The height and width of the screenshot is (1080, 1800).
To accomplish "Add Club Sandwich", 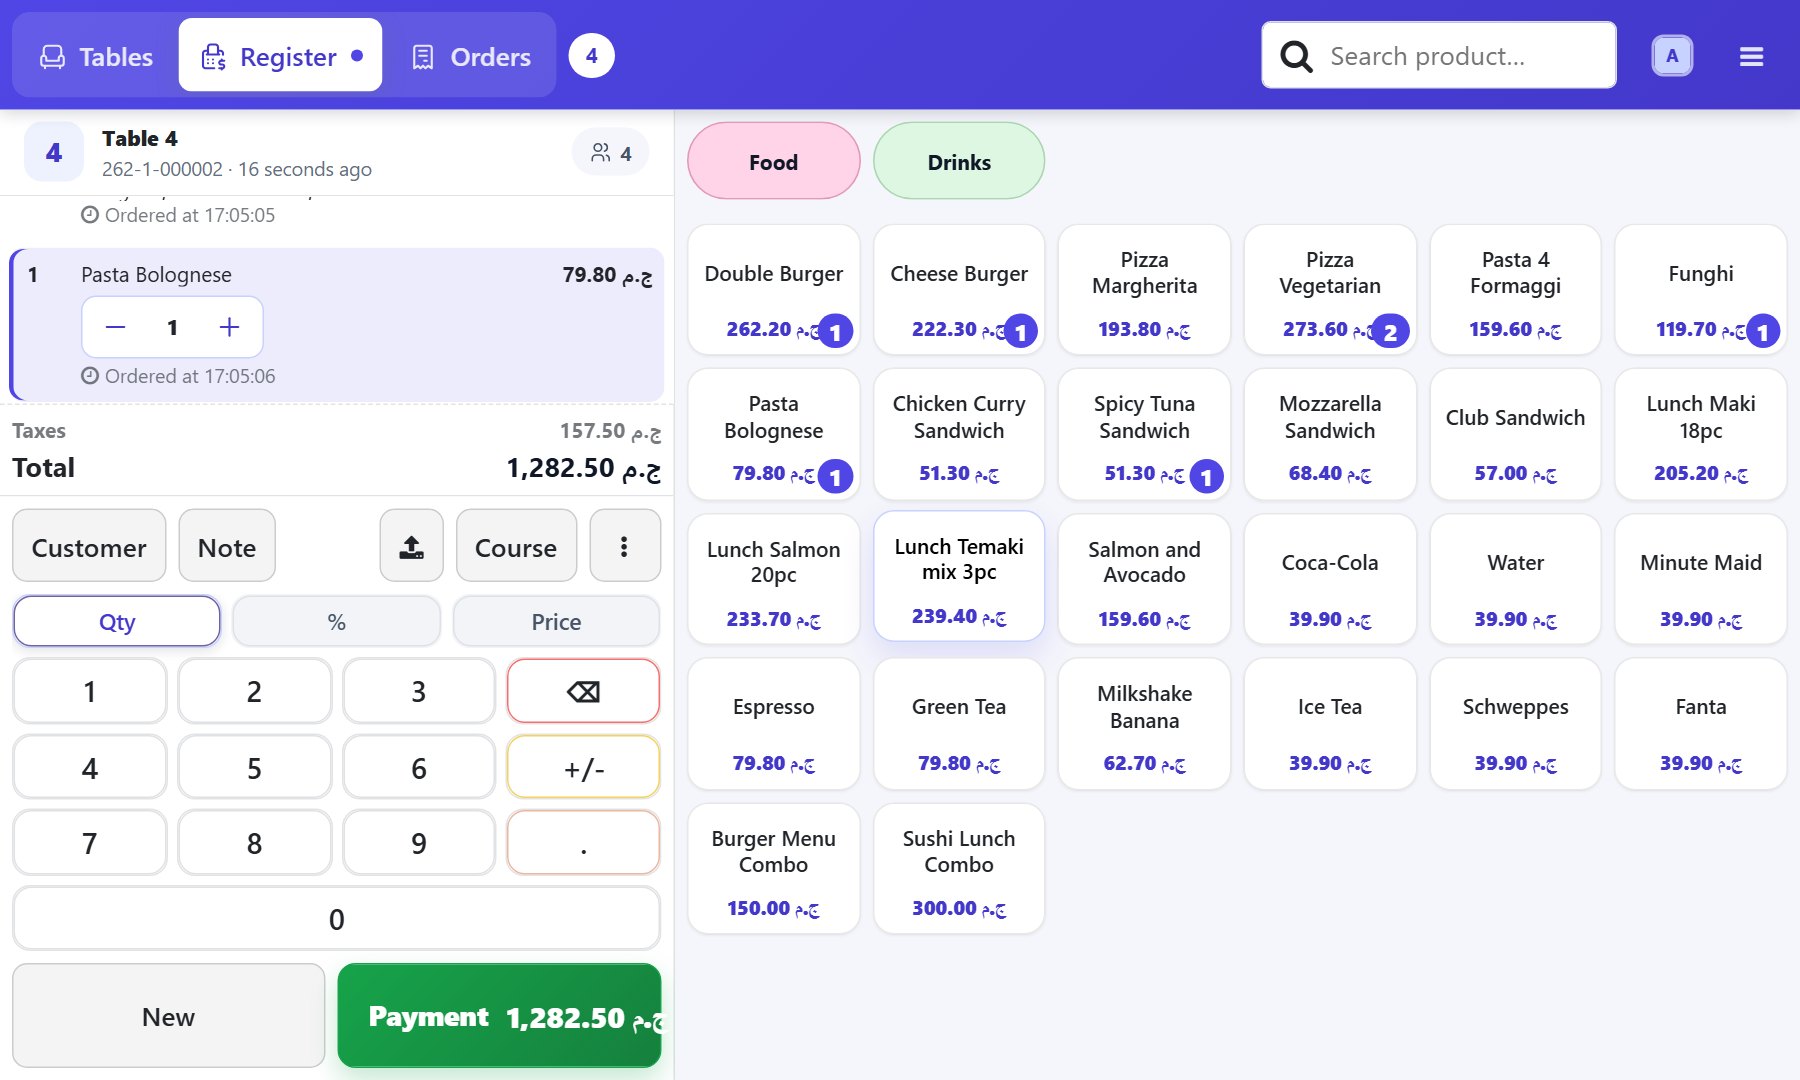I will click(x=1515, y=434).
